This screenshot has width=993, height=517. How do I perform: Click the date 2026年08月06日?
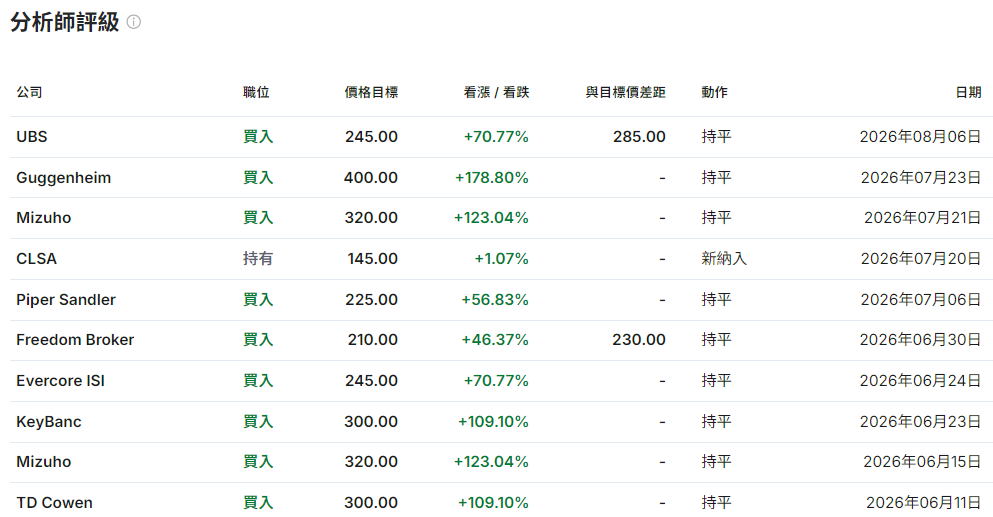[920, 137]
